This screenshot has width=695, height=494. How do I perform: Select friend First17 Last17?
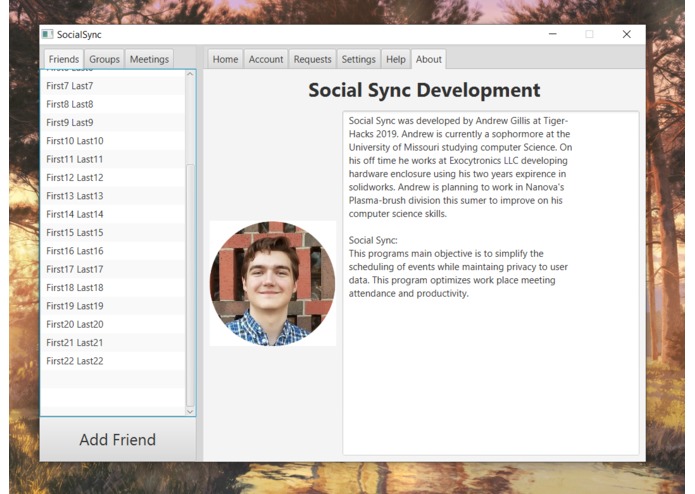click(x=113, y=269)
